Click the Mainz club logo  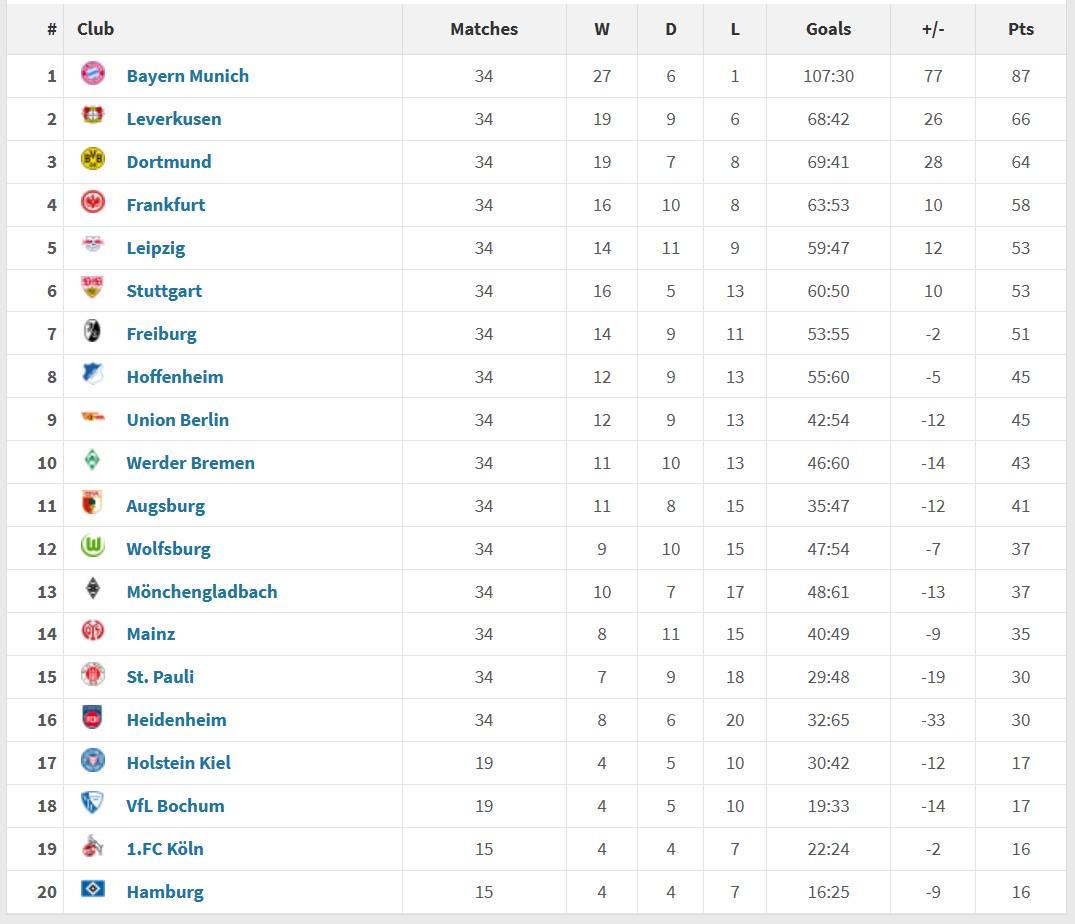92,631
